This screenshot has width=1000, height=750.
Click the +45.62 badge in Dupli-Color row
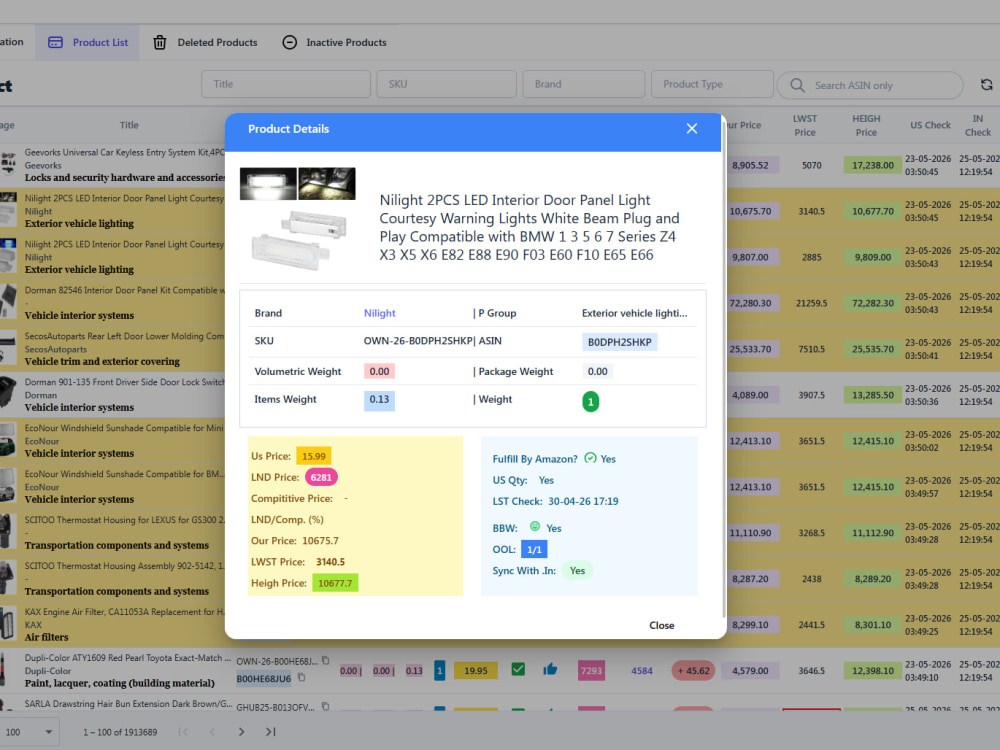pyautogui.click(x=693, y=671)
